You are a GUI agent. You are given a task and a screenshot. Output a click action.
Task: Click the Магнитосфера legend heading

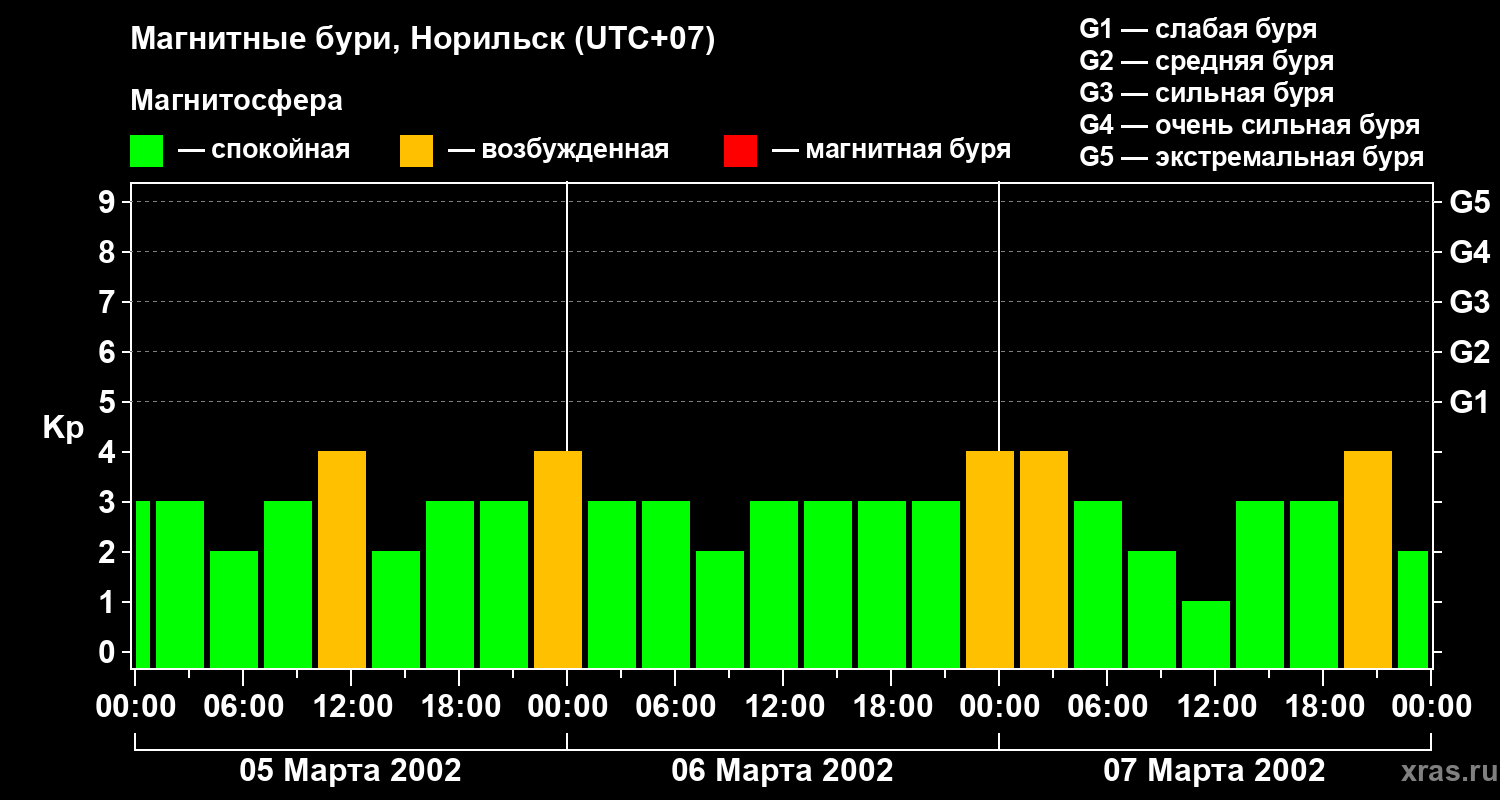pos(236,101)
